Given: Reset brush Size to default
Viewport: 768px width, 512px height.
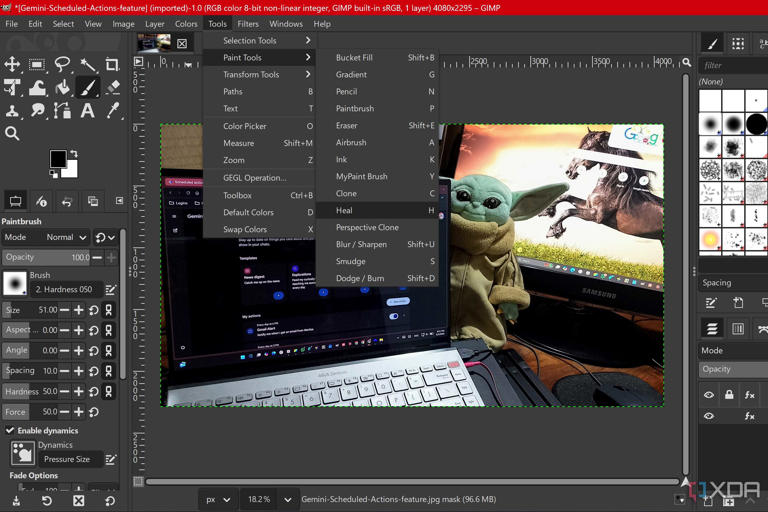Looking at the screenshot, I should point(94,310).
